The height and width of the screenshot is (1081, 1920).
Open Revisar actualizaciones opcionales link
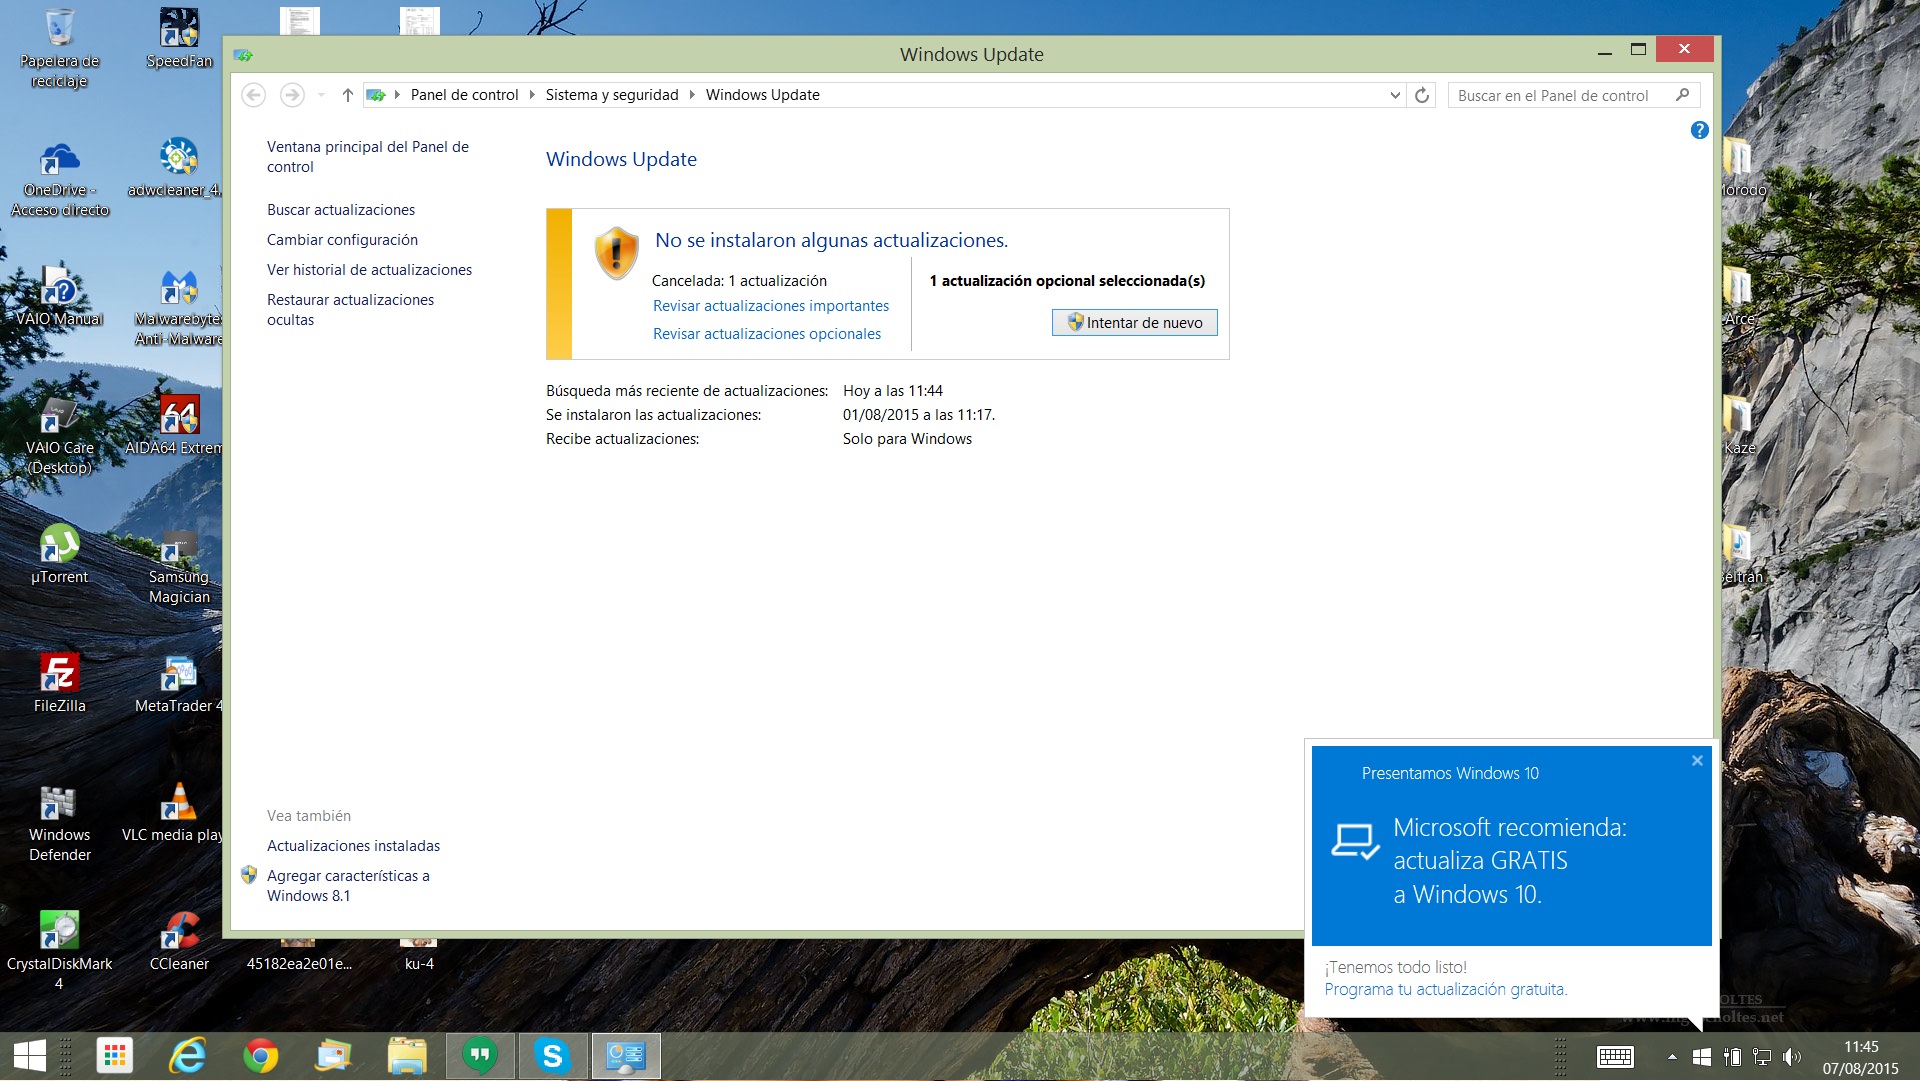(766, 334)
